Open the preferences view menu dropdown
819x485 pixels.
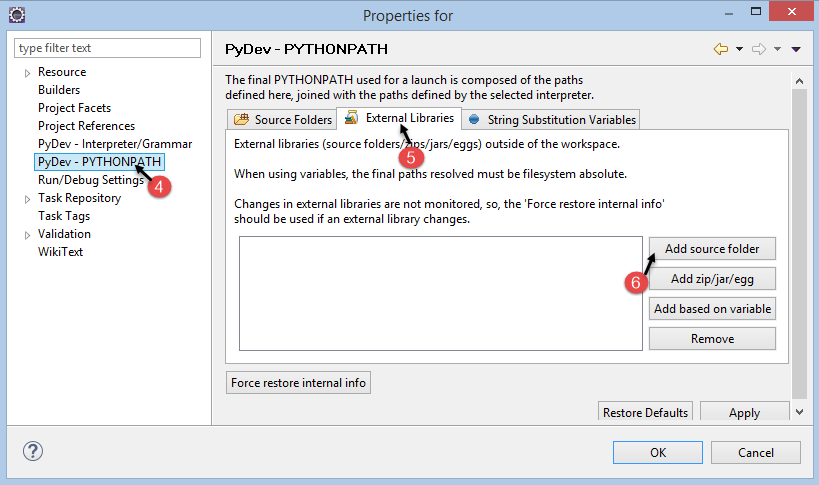pyautogui.click(x=796, y=49)
